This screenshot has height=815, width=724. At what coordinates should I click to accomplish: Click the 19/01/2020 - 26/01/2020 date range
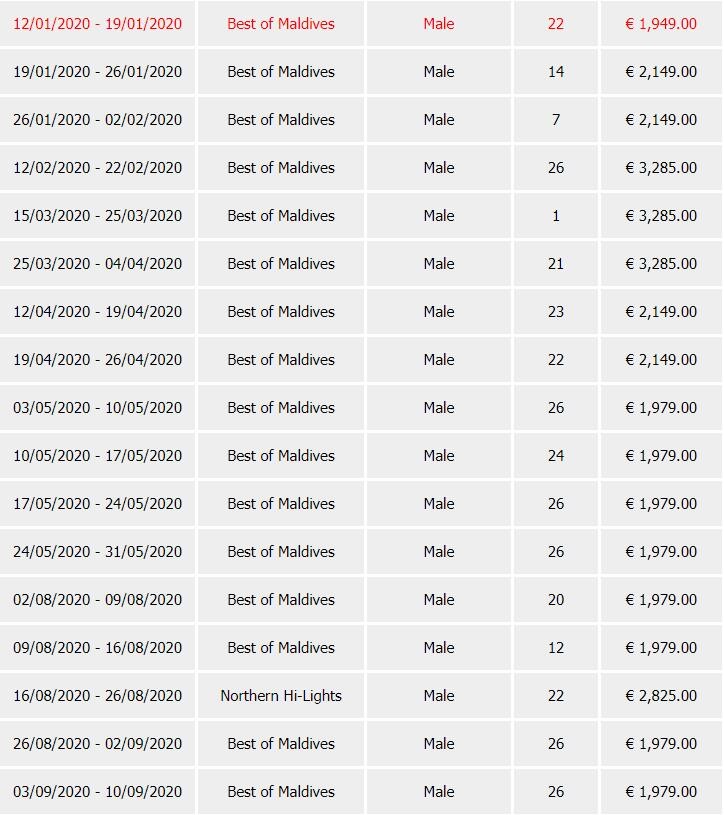coord(98,71)
